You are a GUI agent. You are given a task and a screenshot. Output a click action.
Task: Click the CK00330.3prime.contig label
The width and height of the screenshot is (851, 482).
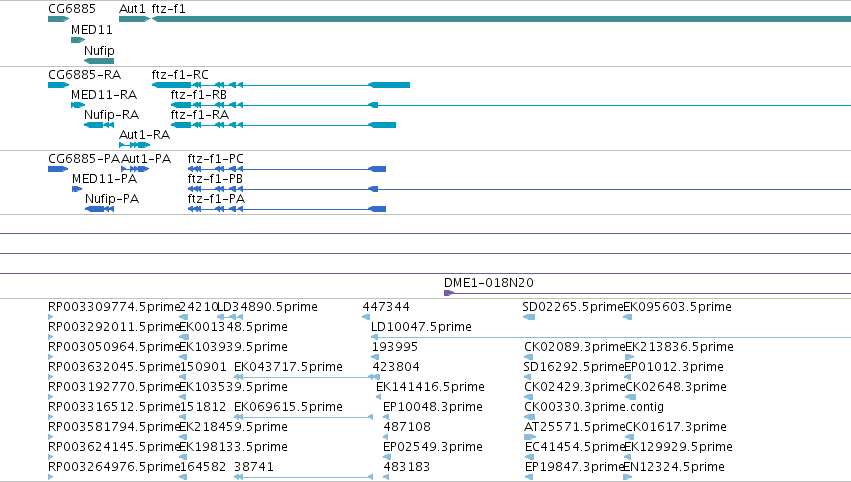[x=594, y=408]
